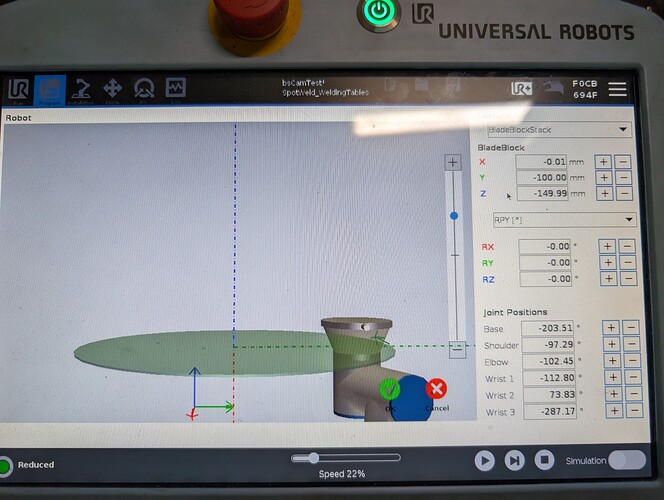Increase X with its plus button
664x500 pixels.
pos(603,162)
